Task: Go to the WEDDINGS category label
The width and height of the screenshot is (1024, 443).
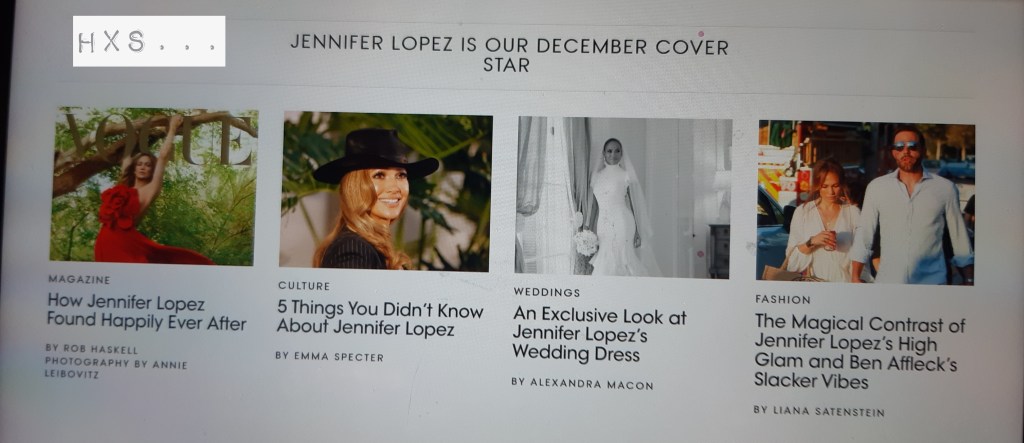Action: [x=547, y=292]
